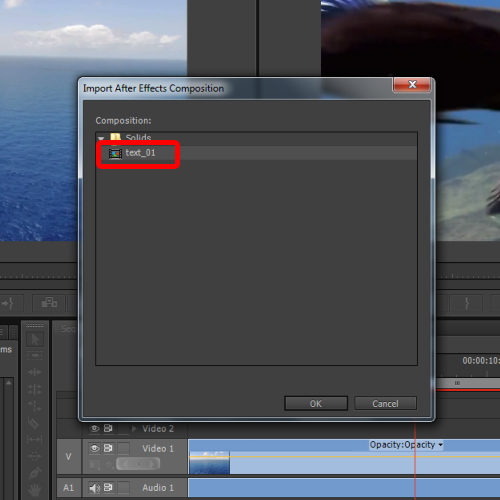Toggle track lock box on Video 1
Screen dimensions: 500x500
click(x=124, y=448)
